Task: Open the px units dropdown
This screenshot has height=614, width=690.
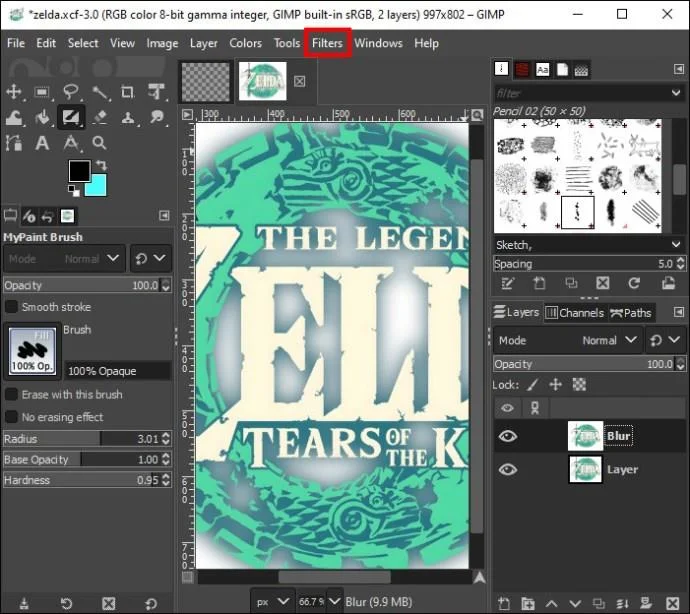Action: pyautogui.click(x=272, y=601)
